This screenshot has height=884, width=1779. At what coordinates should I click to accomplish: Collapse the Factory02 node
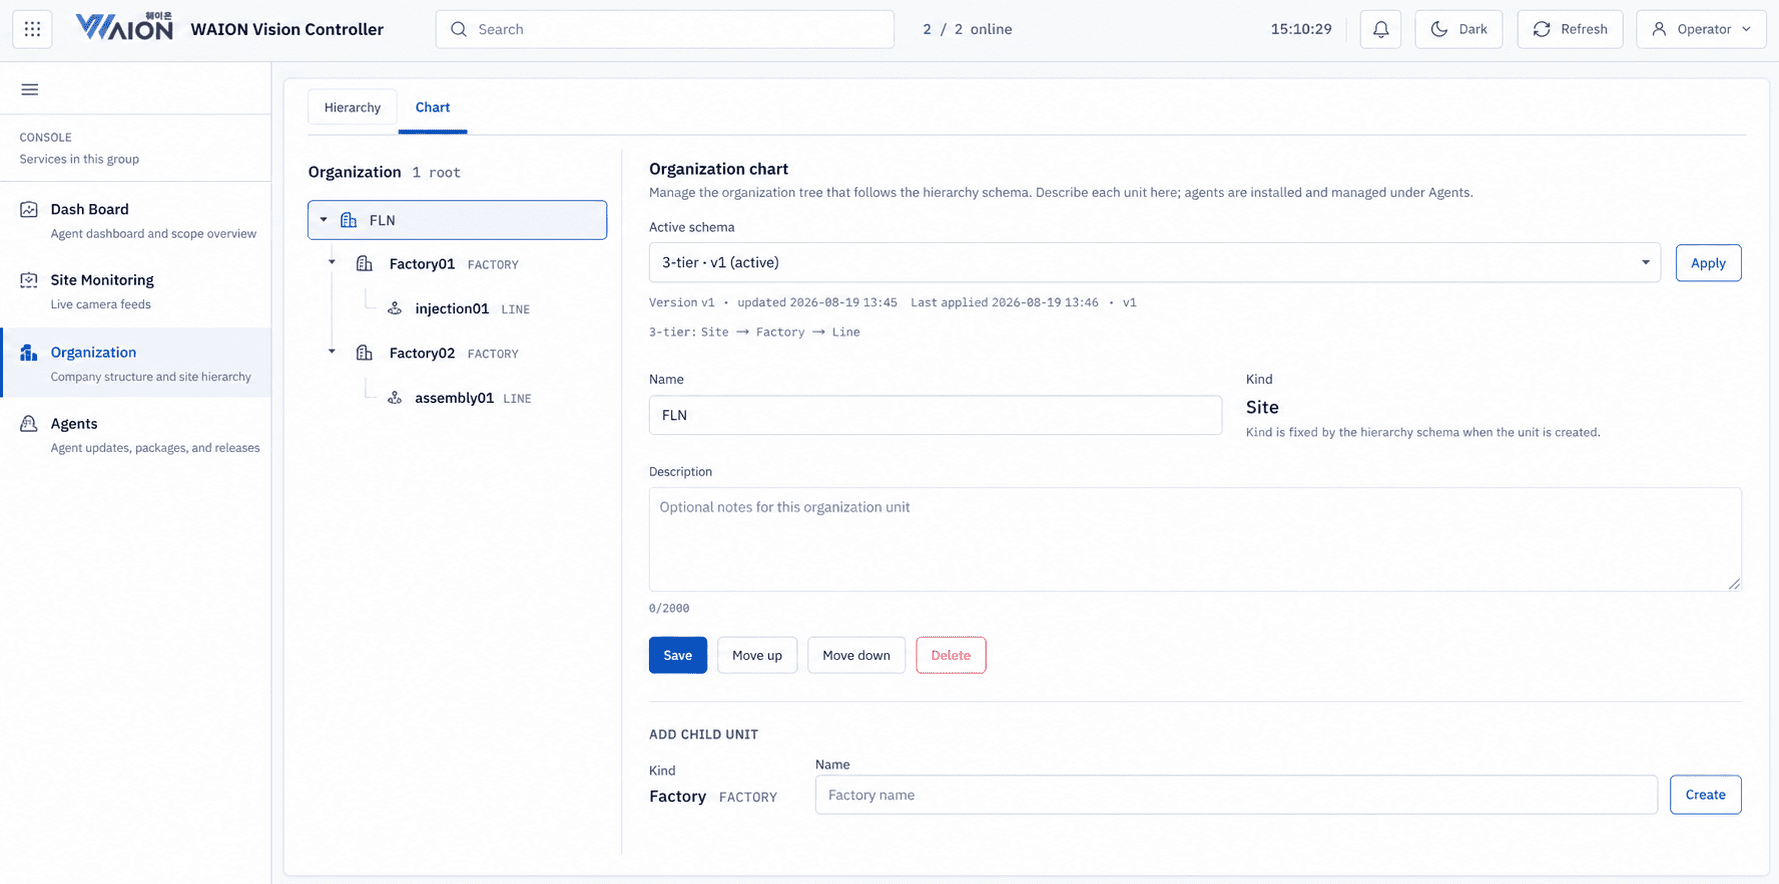click(332, 351)
